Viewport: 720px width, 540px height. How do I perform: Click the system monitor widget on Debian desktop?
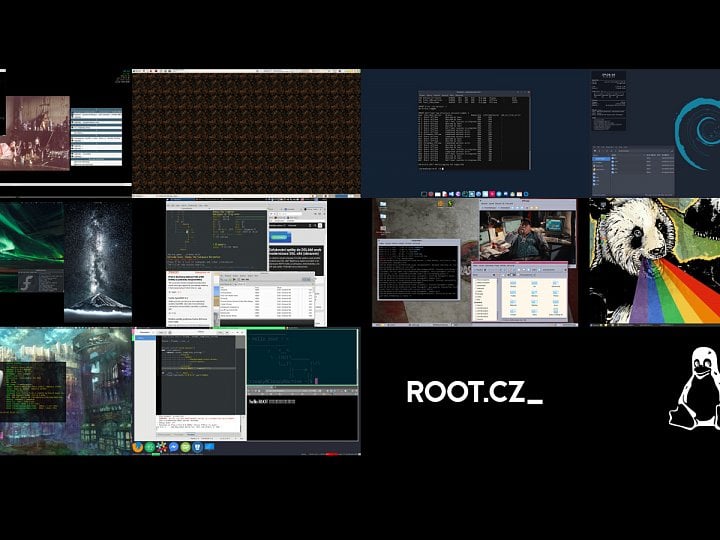[608, 101]
